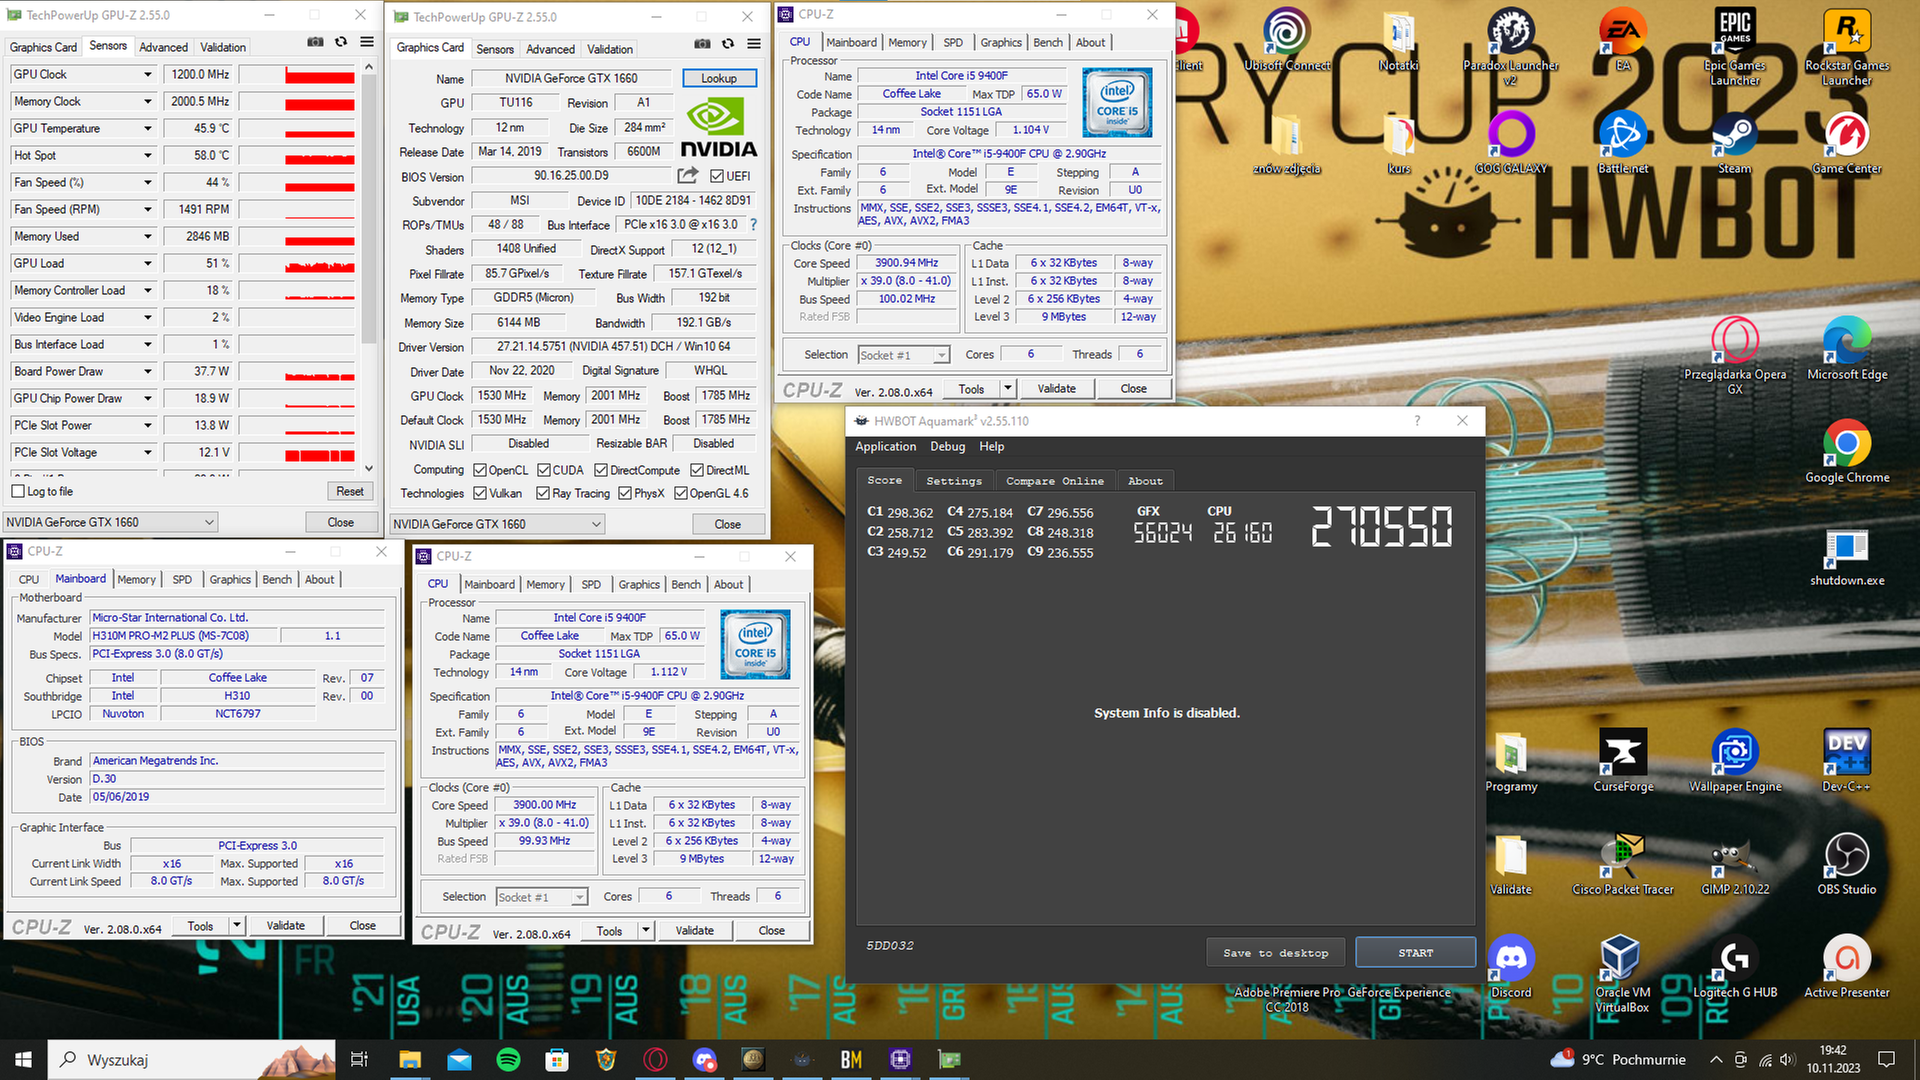Open Settings tab in HWBOT Aquamark
Viewport: 1920px width, 1080px height.
954,481
